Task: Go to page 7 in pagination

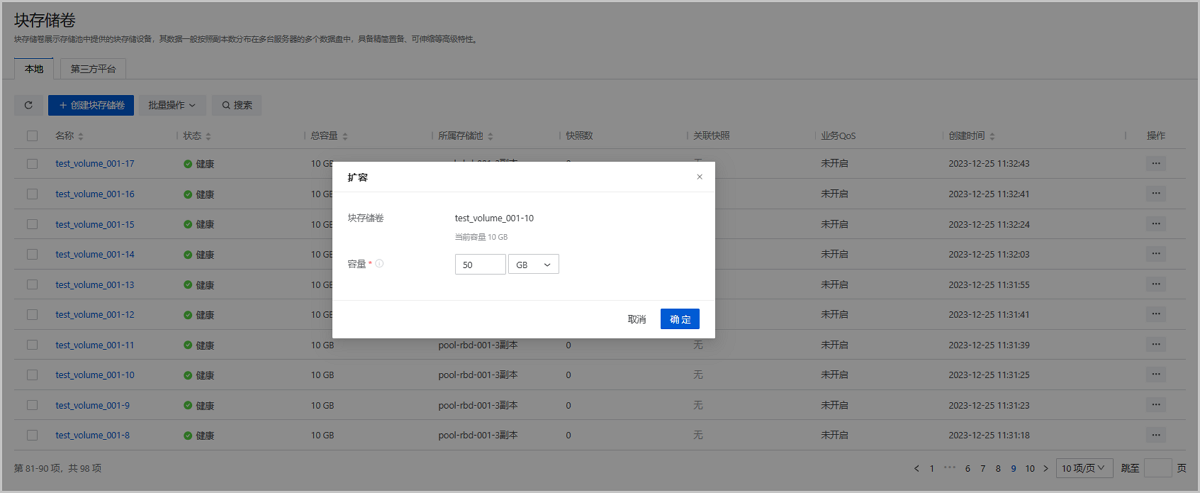Action: tap(983, 468)
